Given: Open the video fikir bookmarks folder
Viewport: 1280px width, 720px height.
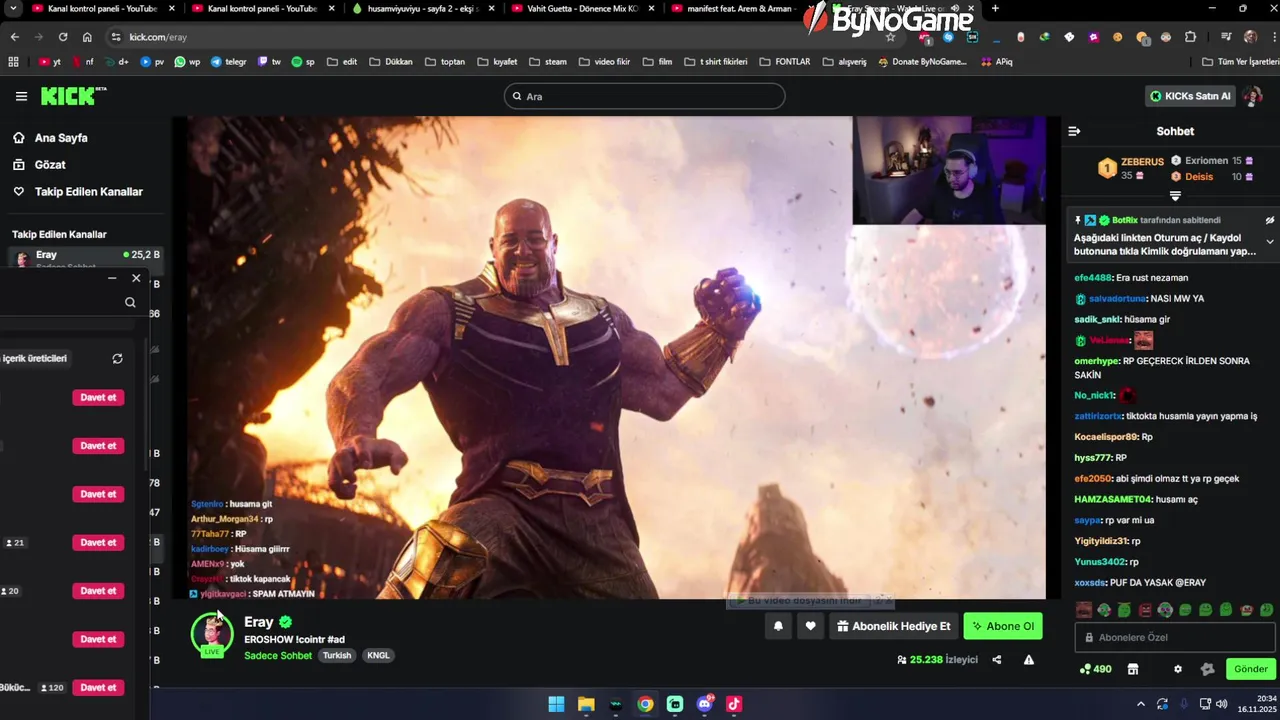Looking at the screenshot, I should click(x=604, y=61).
